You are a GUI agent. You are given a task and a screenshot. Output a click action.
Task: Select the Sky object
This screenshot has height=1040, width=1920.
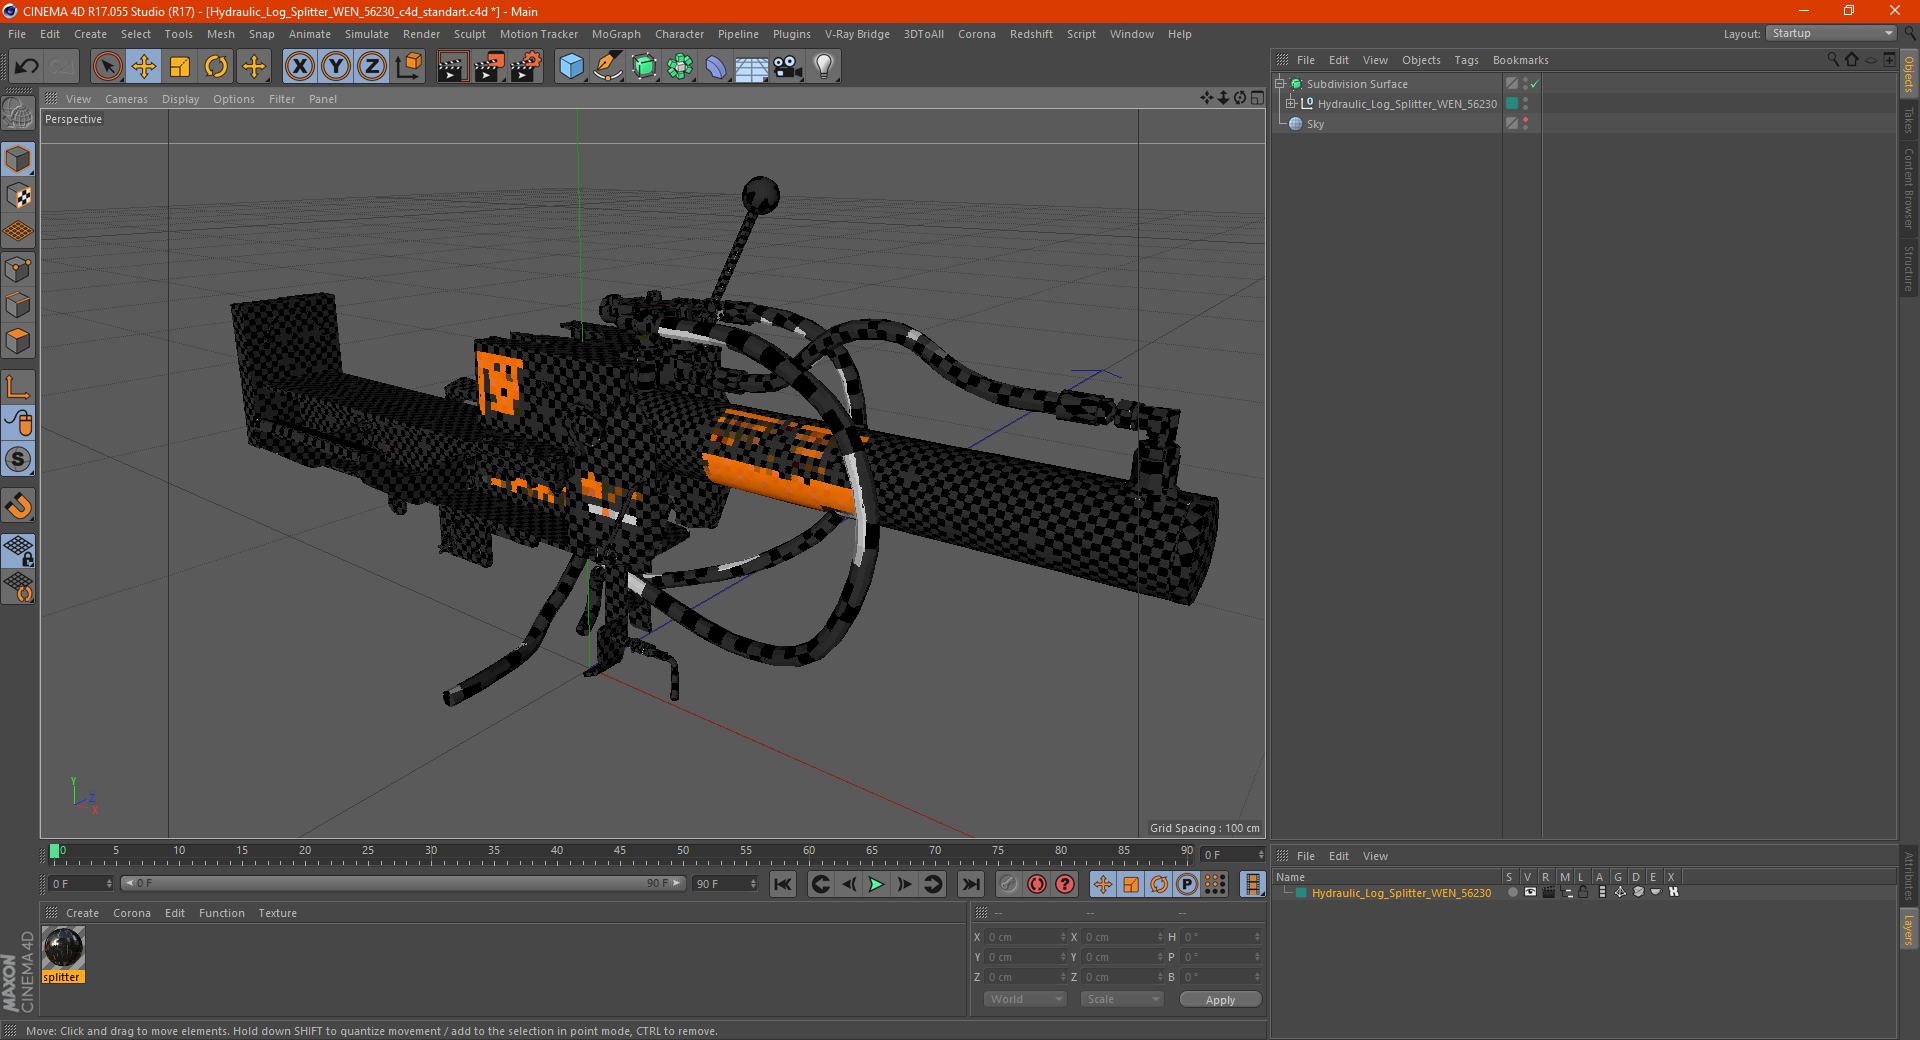(1315, 124)
